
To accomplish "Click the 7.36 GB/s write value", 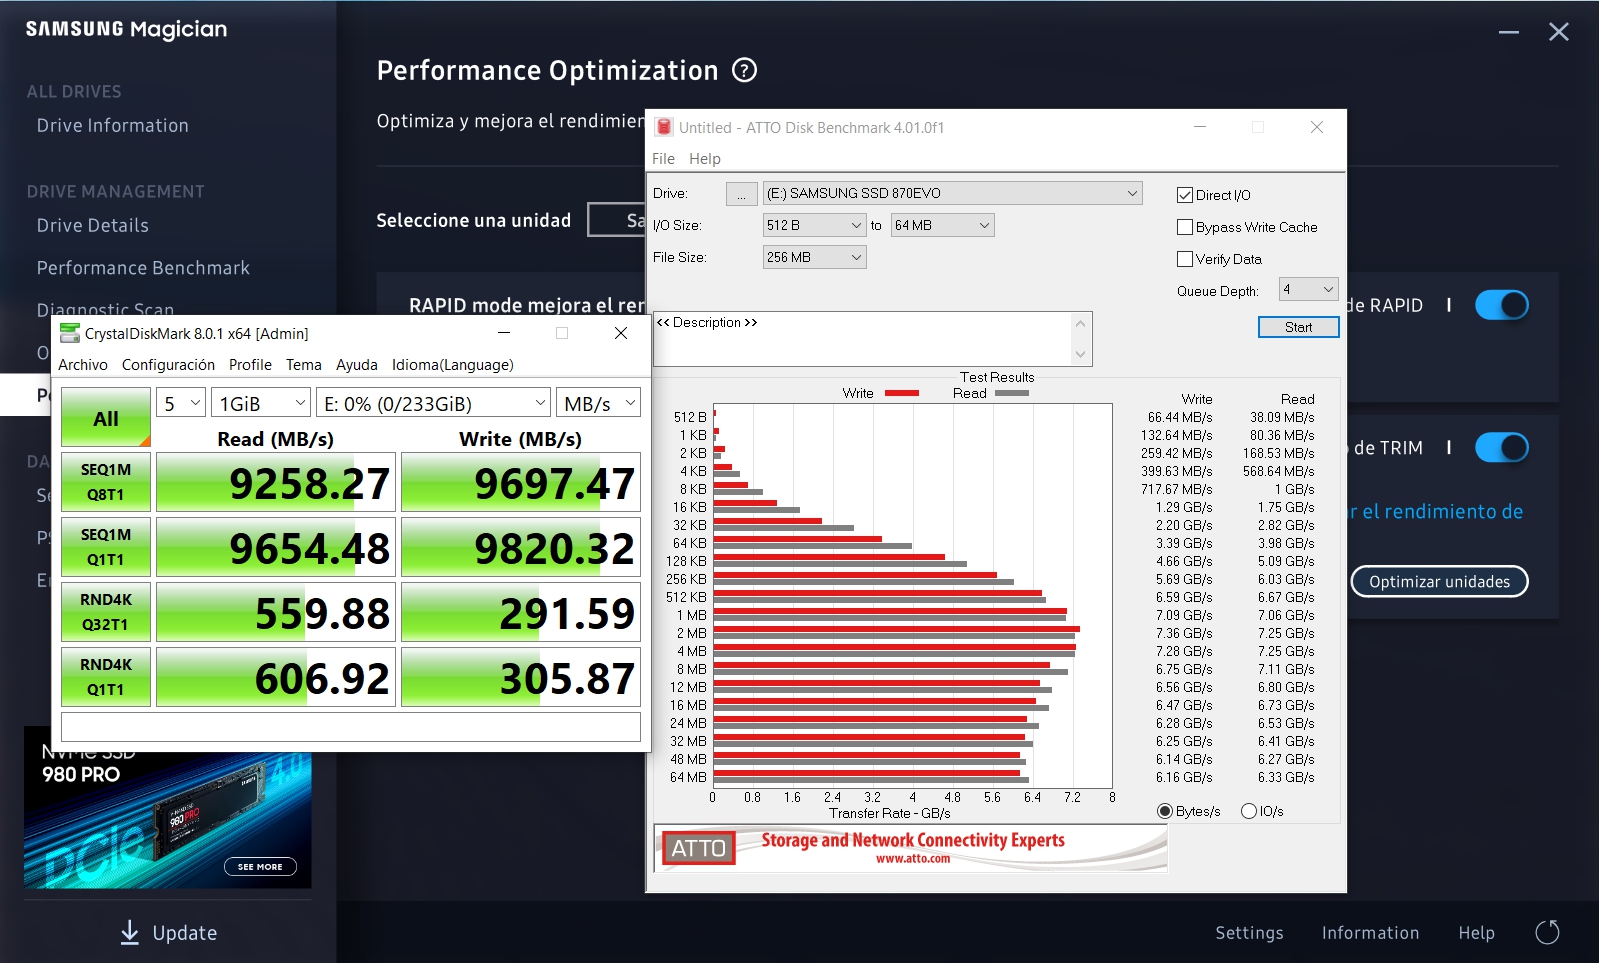I will [x=1184, y=633].
